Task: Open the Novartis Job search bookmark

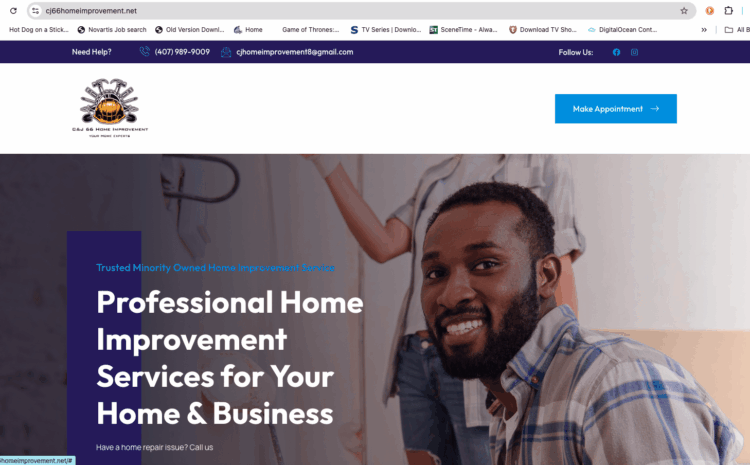Action: (112, 30)
